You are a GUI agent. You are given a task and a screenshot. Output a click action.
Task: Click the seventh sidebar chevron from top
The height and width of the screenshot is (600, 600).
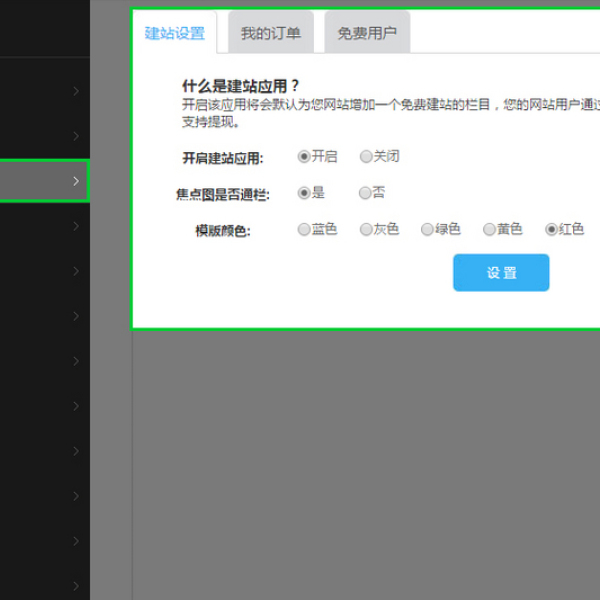76,361
